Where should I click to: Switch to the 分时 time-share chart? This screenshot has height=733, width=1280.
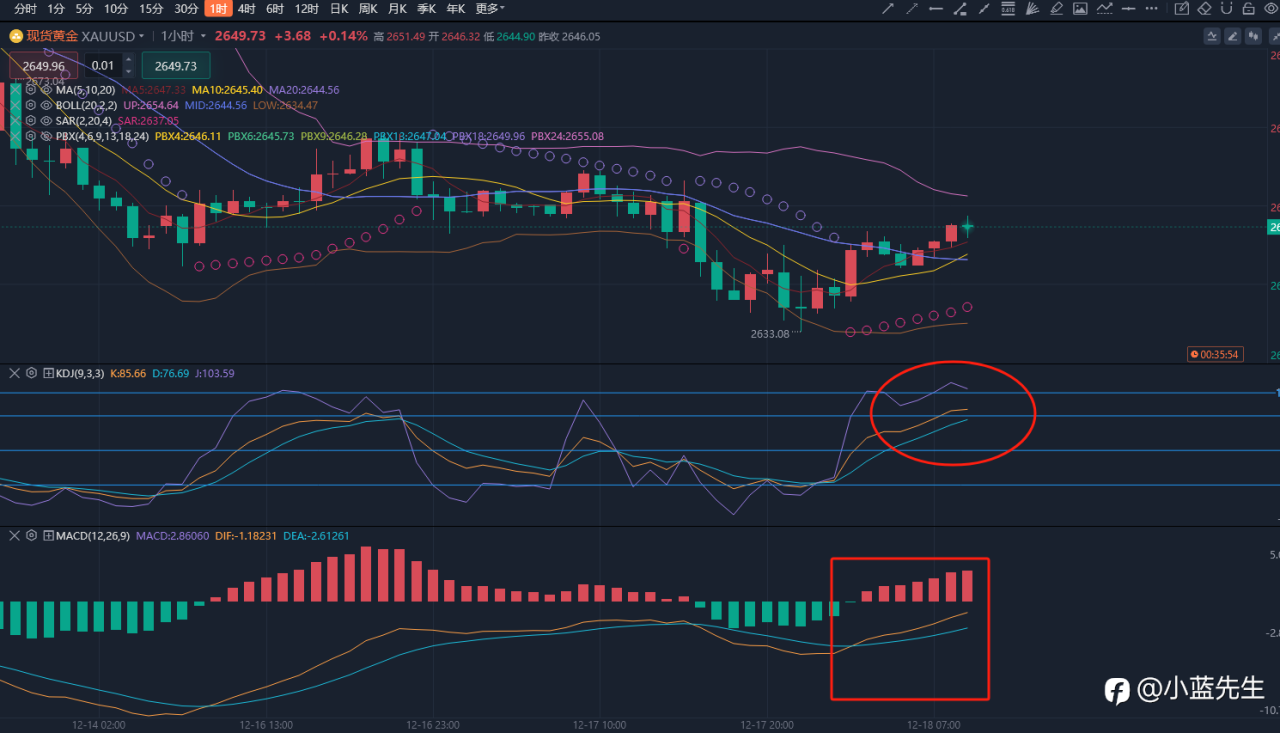(x=26, y=9)
